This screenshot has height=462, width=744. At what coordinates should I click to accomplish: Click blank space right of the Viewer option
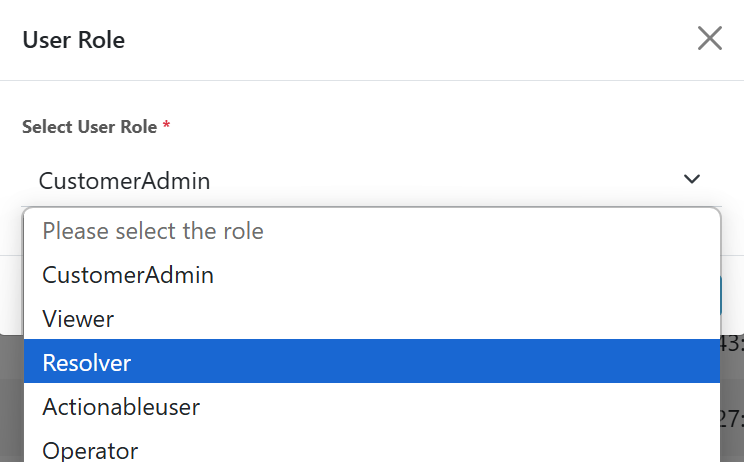pos(450,319)
